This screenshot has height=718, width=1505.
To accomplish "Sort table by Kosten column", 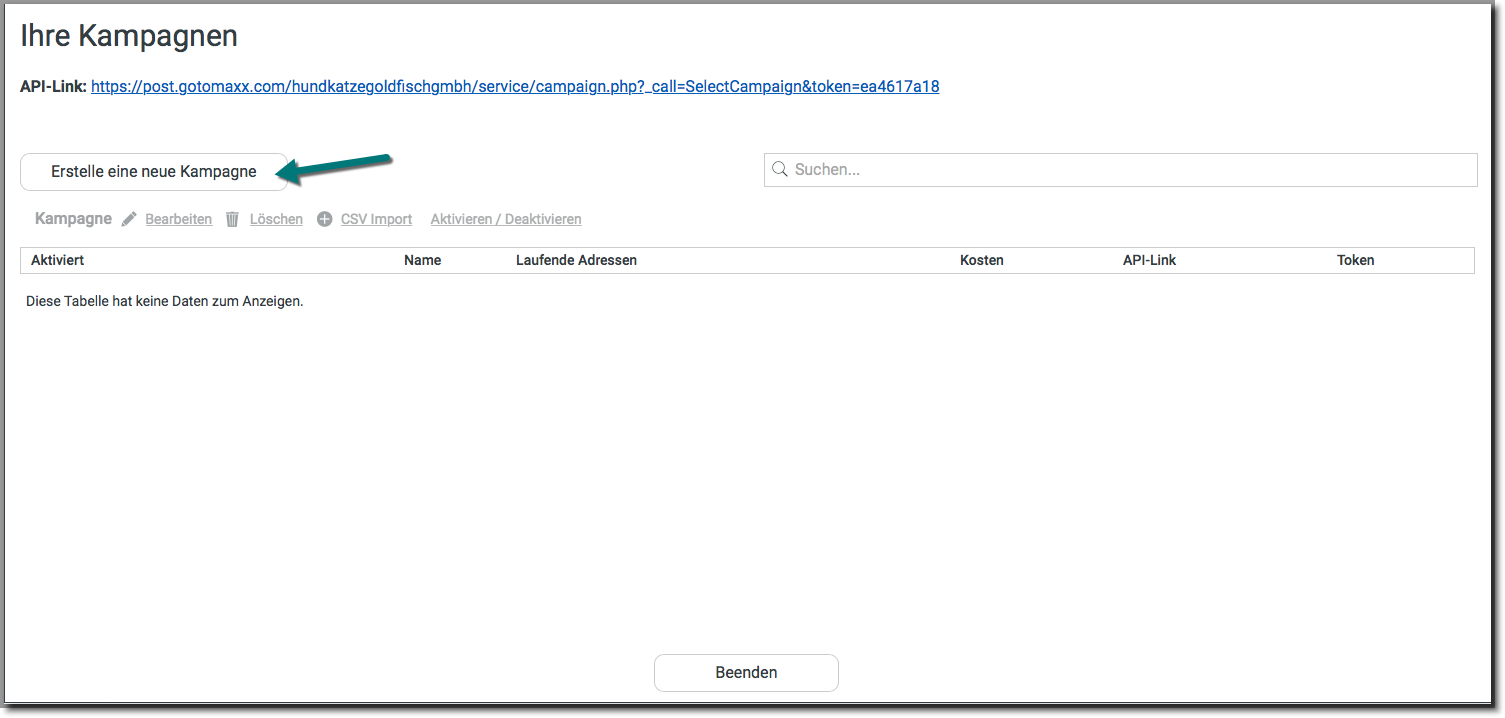I will tap(981, 260).
